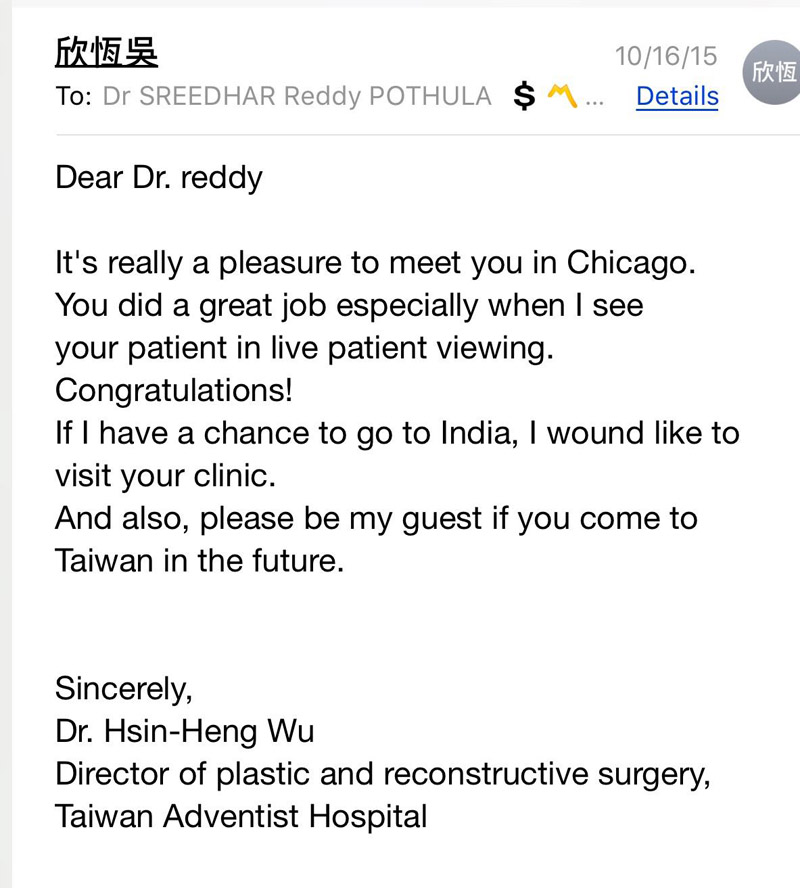Click the 10/16/15 date stamp
Viewport: 800px width, 888px height.
666,56
